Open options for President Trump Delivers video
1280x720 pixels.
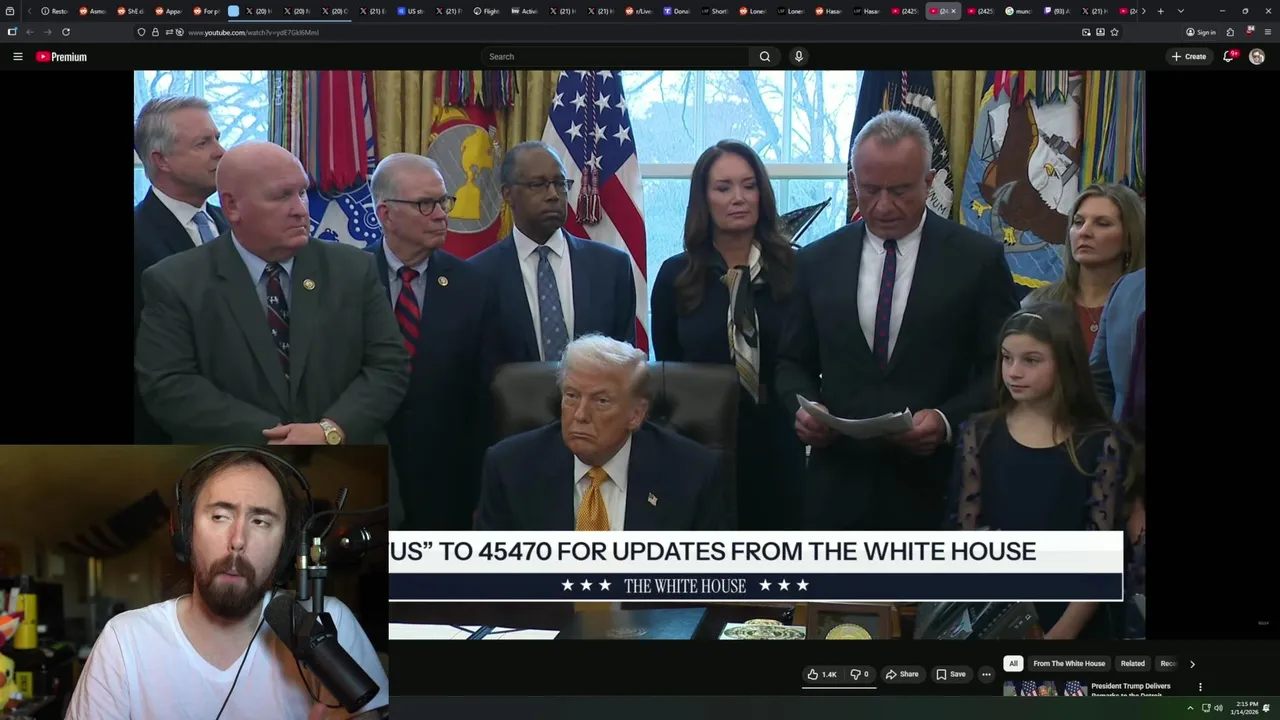1200,687
